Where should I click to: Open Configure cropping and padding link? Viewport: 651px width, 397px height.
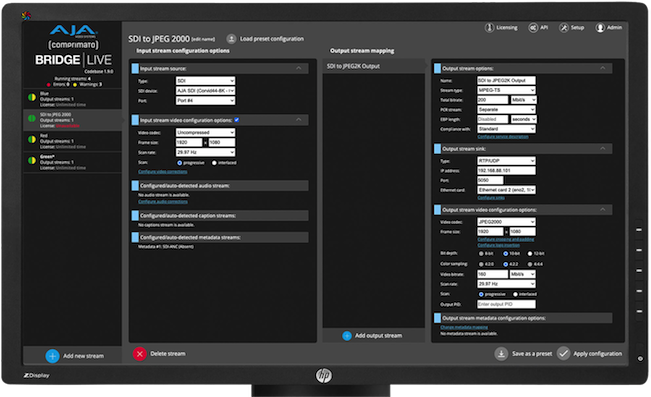click(x=506, y=240)
